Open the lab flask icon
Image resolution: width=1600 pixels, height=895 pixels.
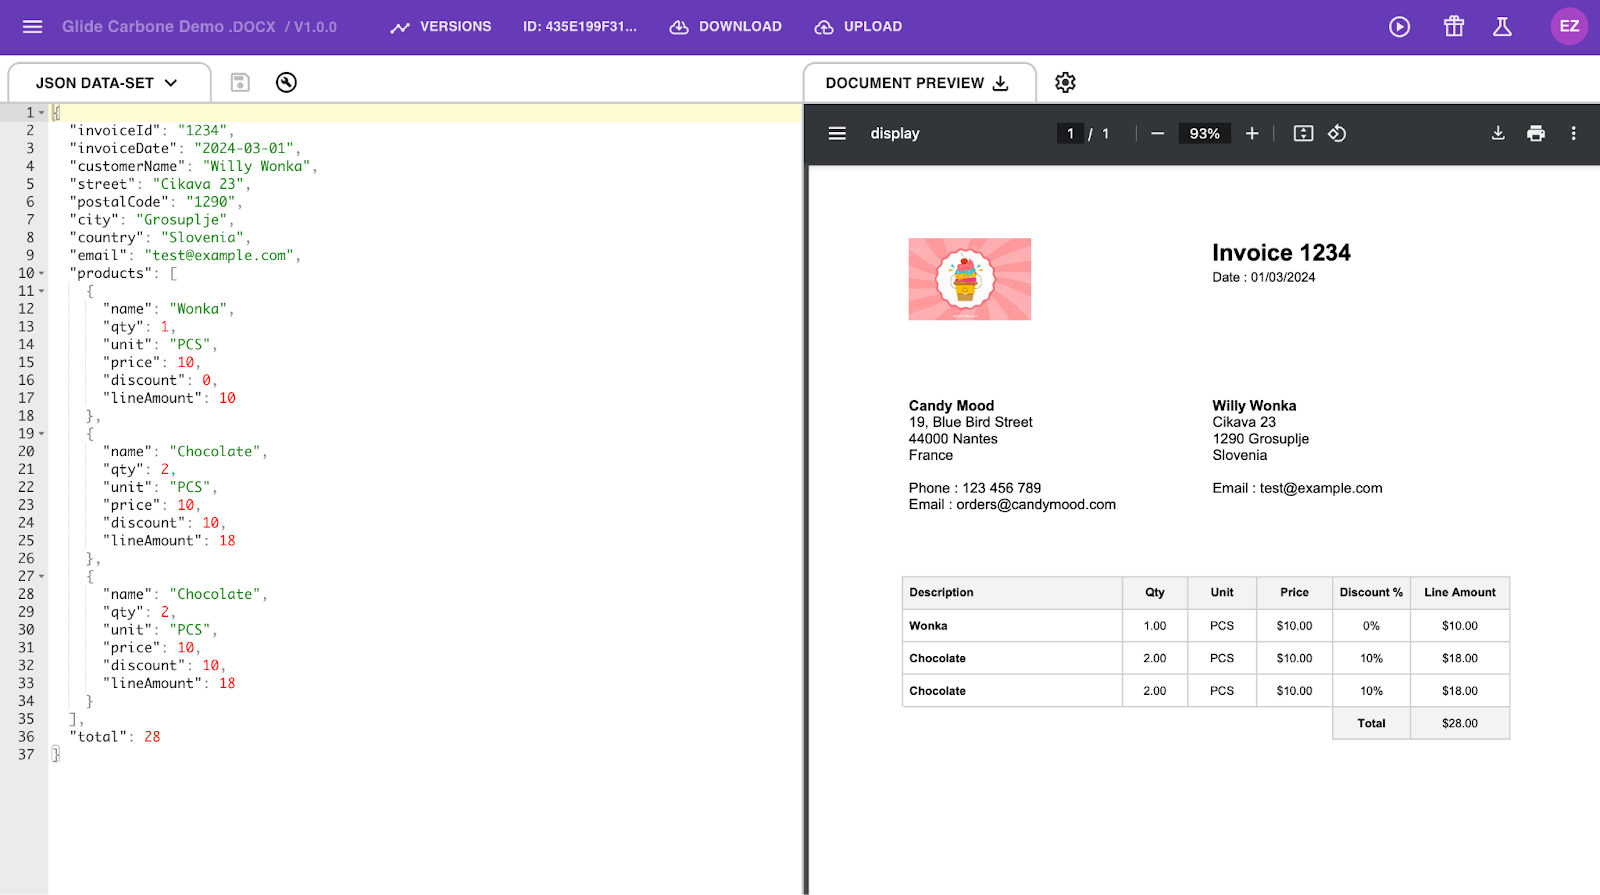pos(1502,27)
